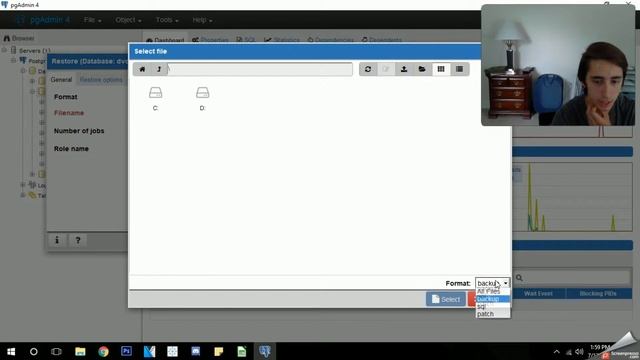Click the Blocking PIDs column header
This screenshot has height=360, width=640.
[x=598, y=293]
